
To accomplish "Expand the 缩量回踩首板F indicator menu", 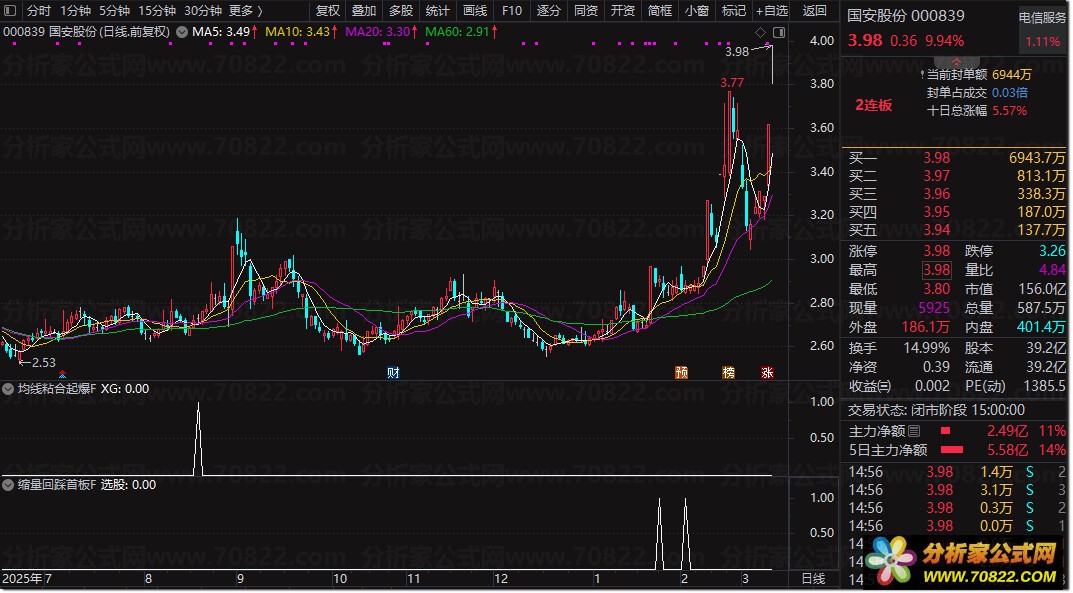I will [x=8, y=485].
